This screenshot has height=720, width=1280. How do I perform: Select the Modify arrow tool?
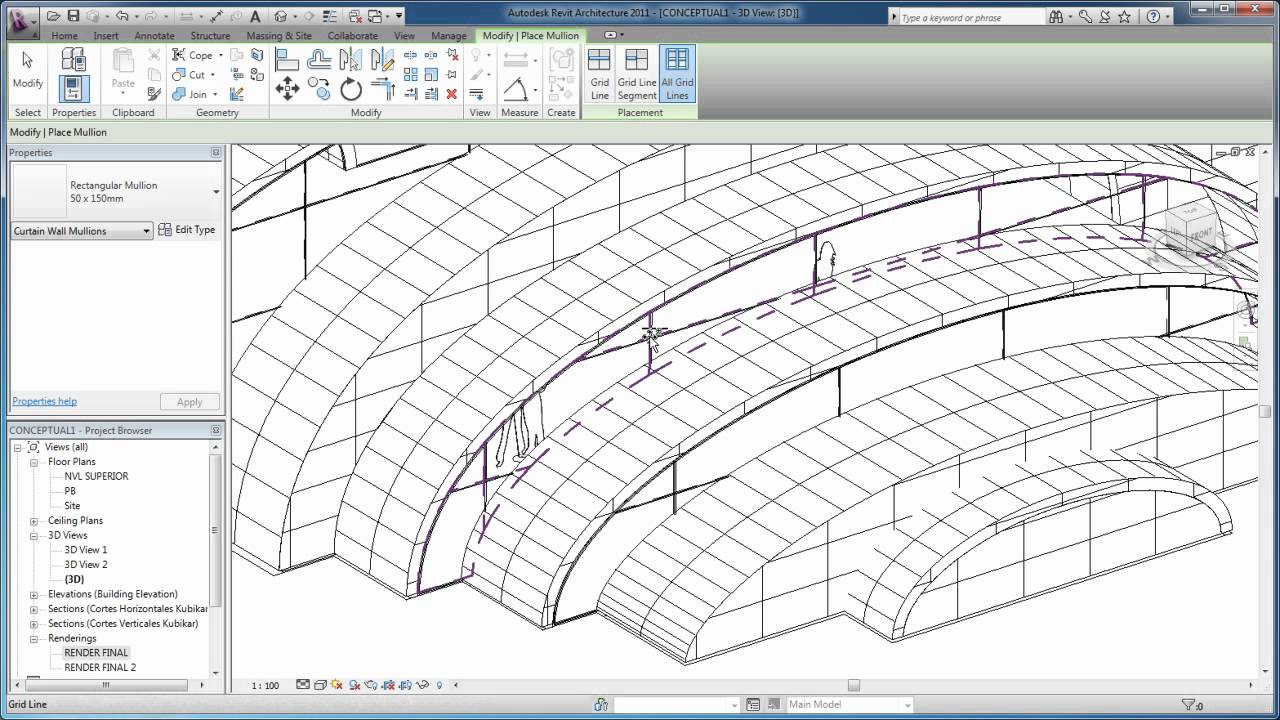[x=28, y=70]
